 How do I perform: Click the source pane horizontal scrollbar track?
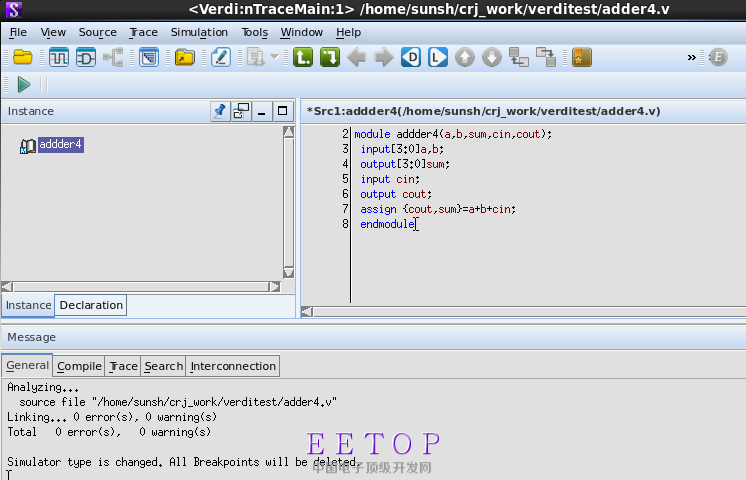point(529,312)
